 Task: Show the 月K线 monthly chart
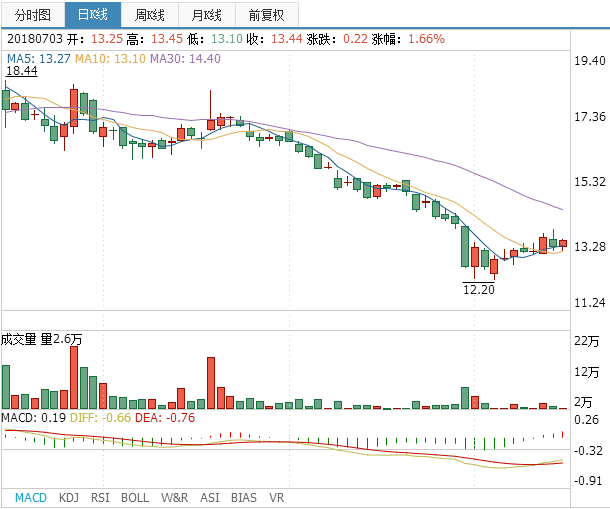pos(208,15)
